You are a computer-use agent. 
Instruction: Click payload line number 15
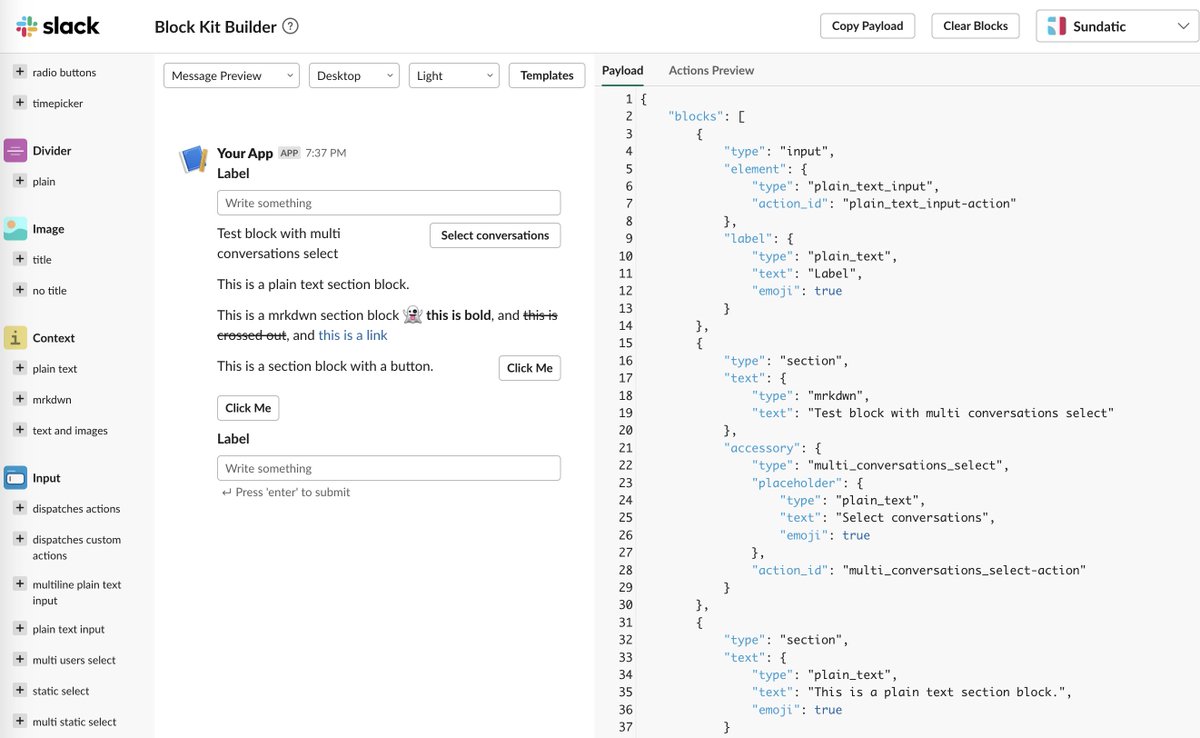(626, 343)
